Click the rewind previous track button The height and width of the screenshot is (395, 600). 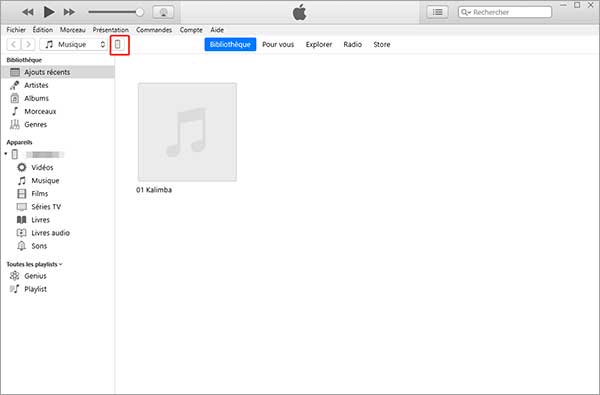(28, 12)
